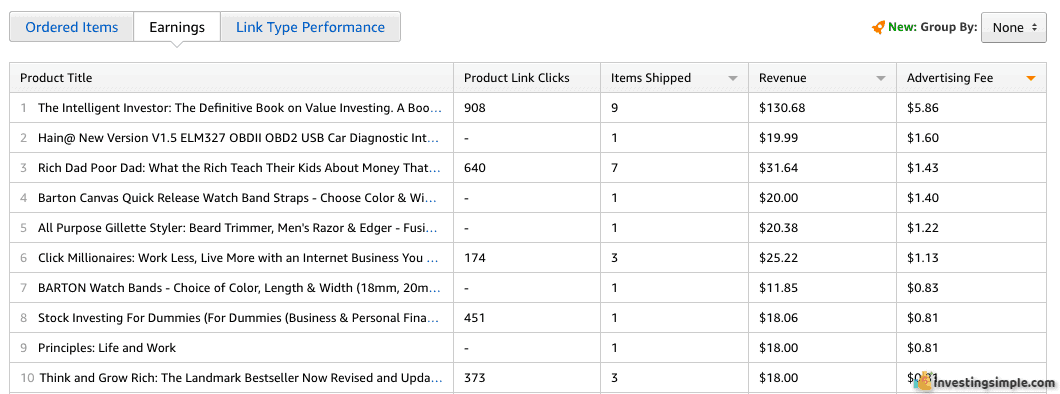This screenshot has width=1060, height=394.
Task: Open Click Millionaires product title
Action: coord(238,257)
